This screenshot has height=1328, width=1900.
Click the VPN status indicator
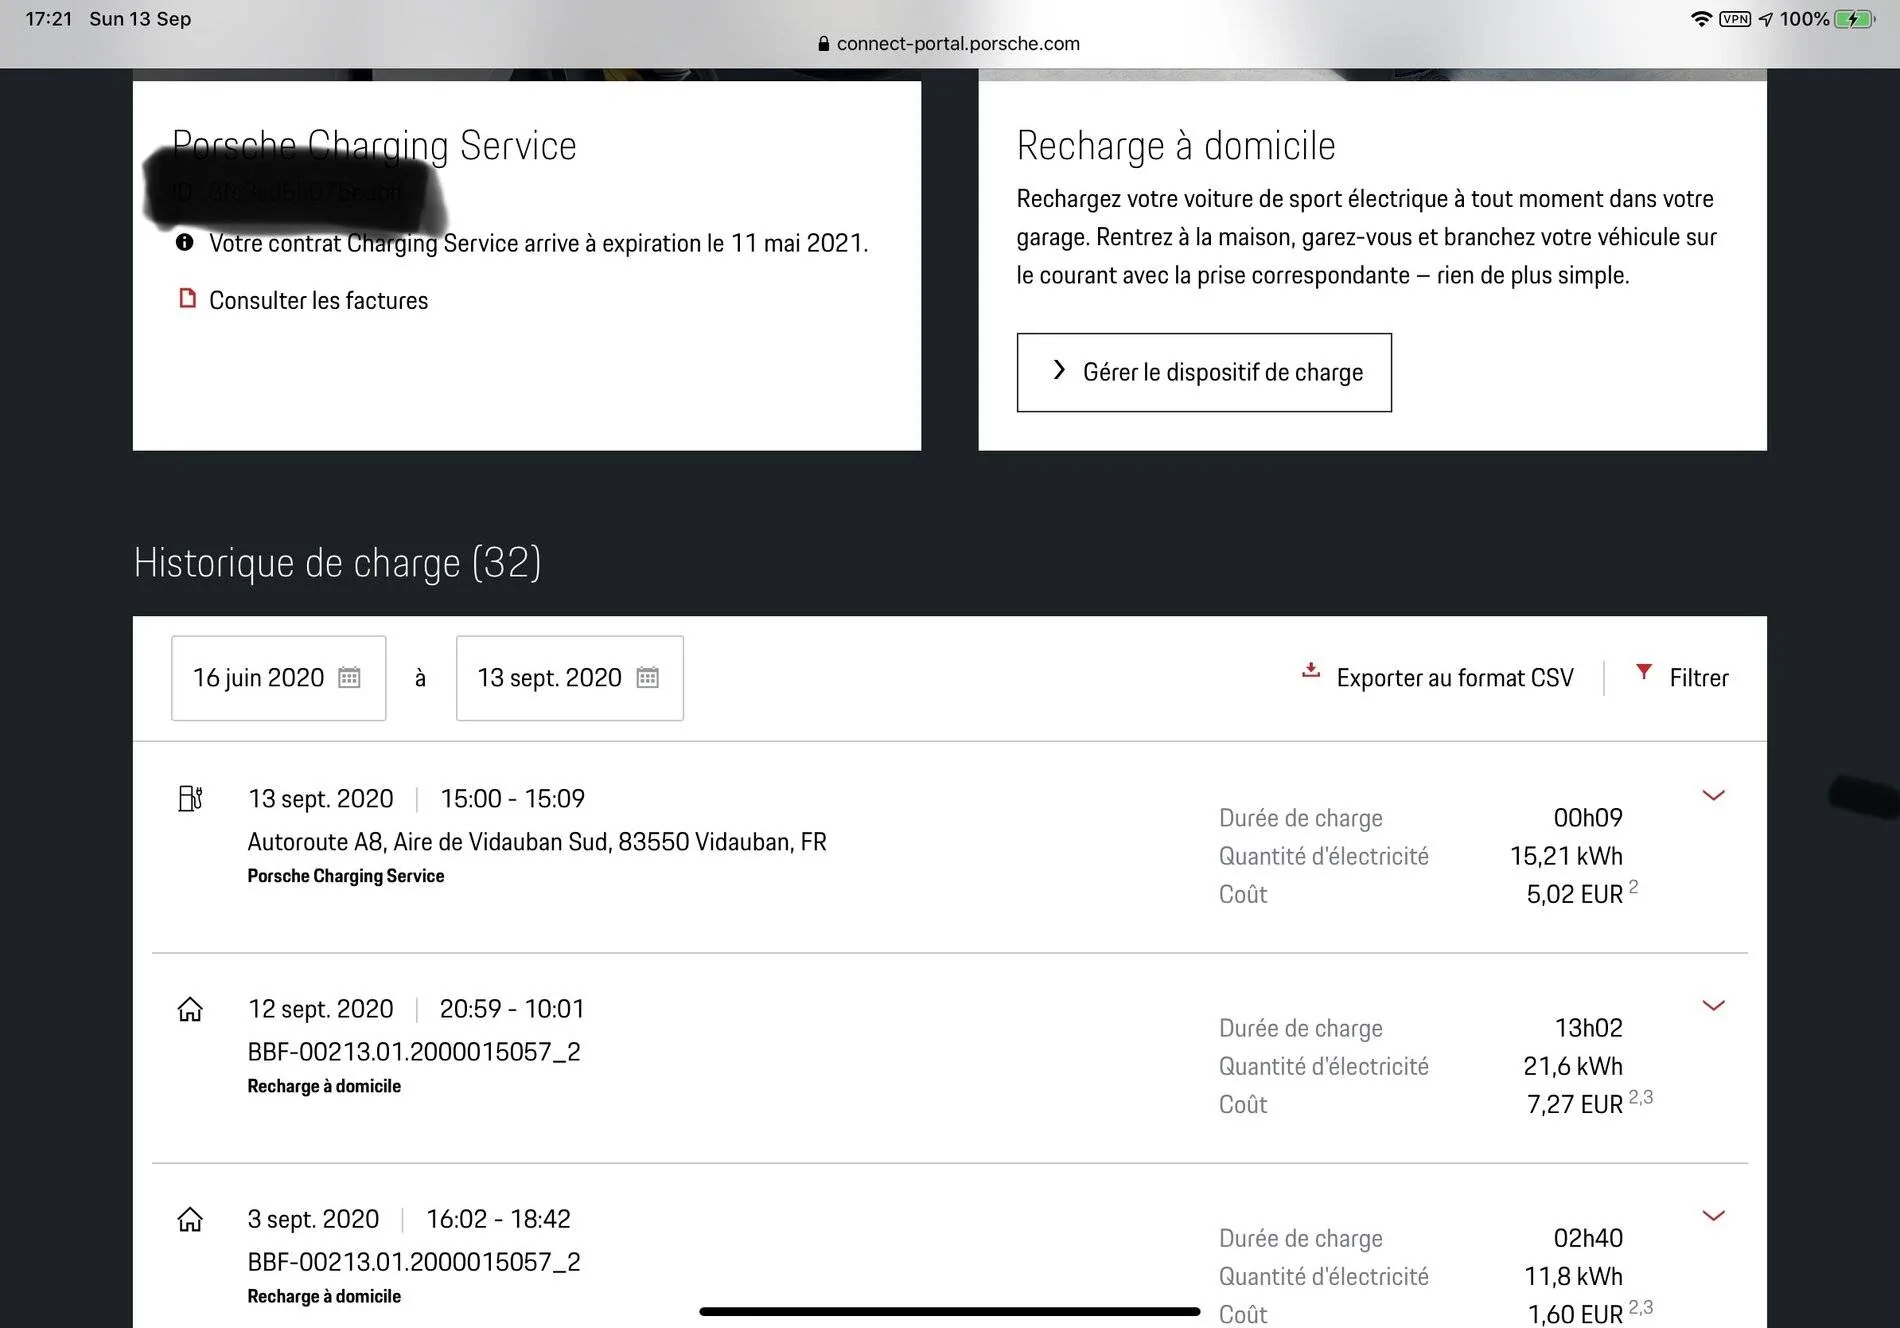[1735, 19]
